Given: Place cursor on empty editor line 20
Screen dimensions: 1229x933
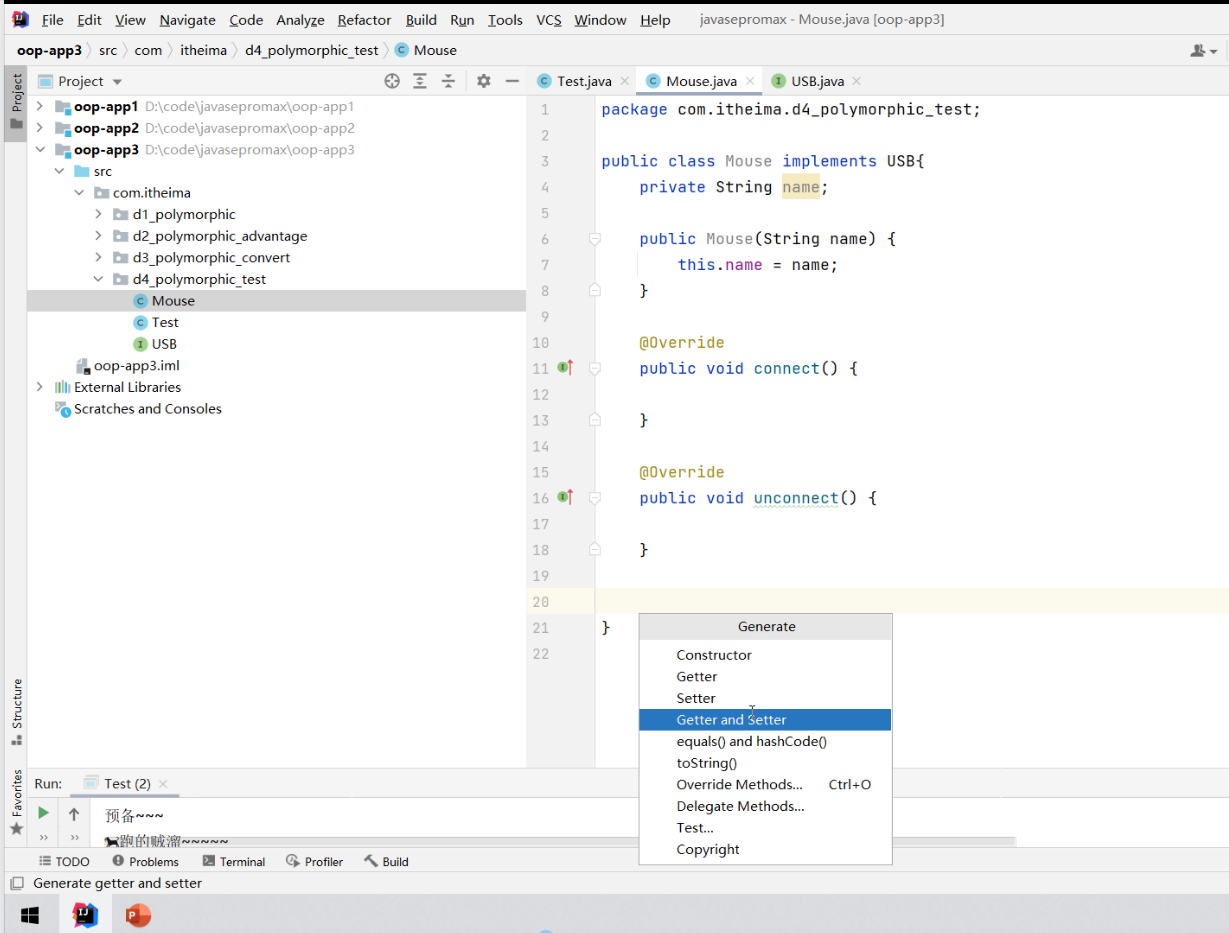Looking at the screenshot, I should point(911,601).
